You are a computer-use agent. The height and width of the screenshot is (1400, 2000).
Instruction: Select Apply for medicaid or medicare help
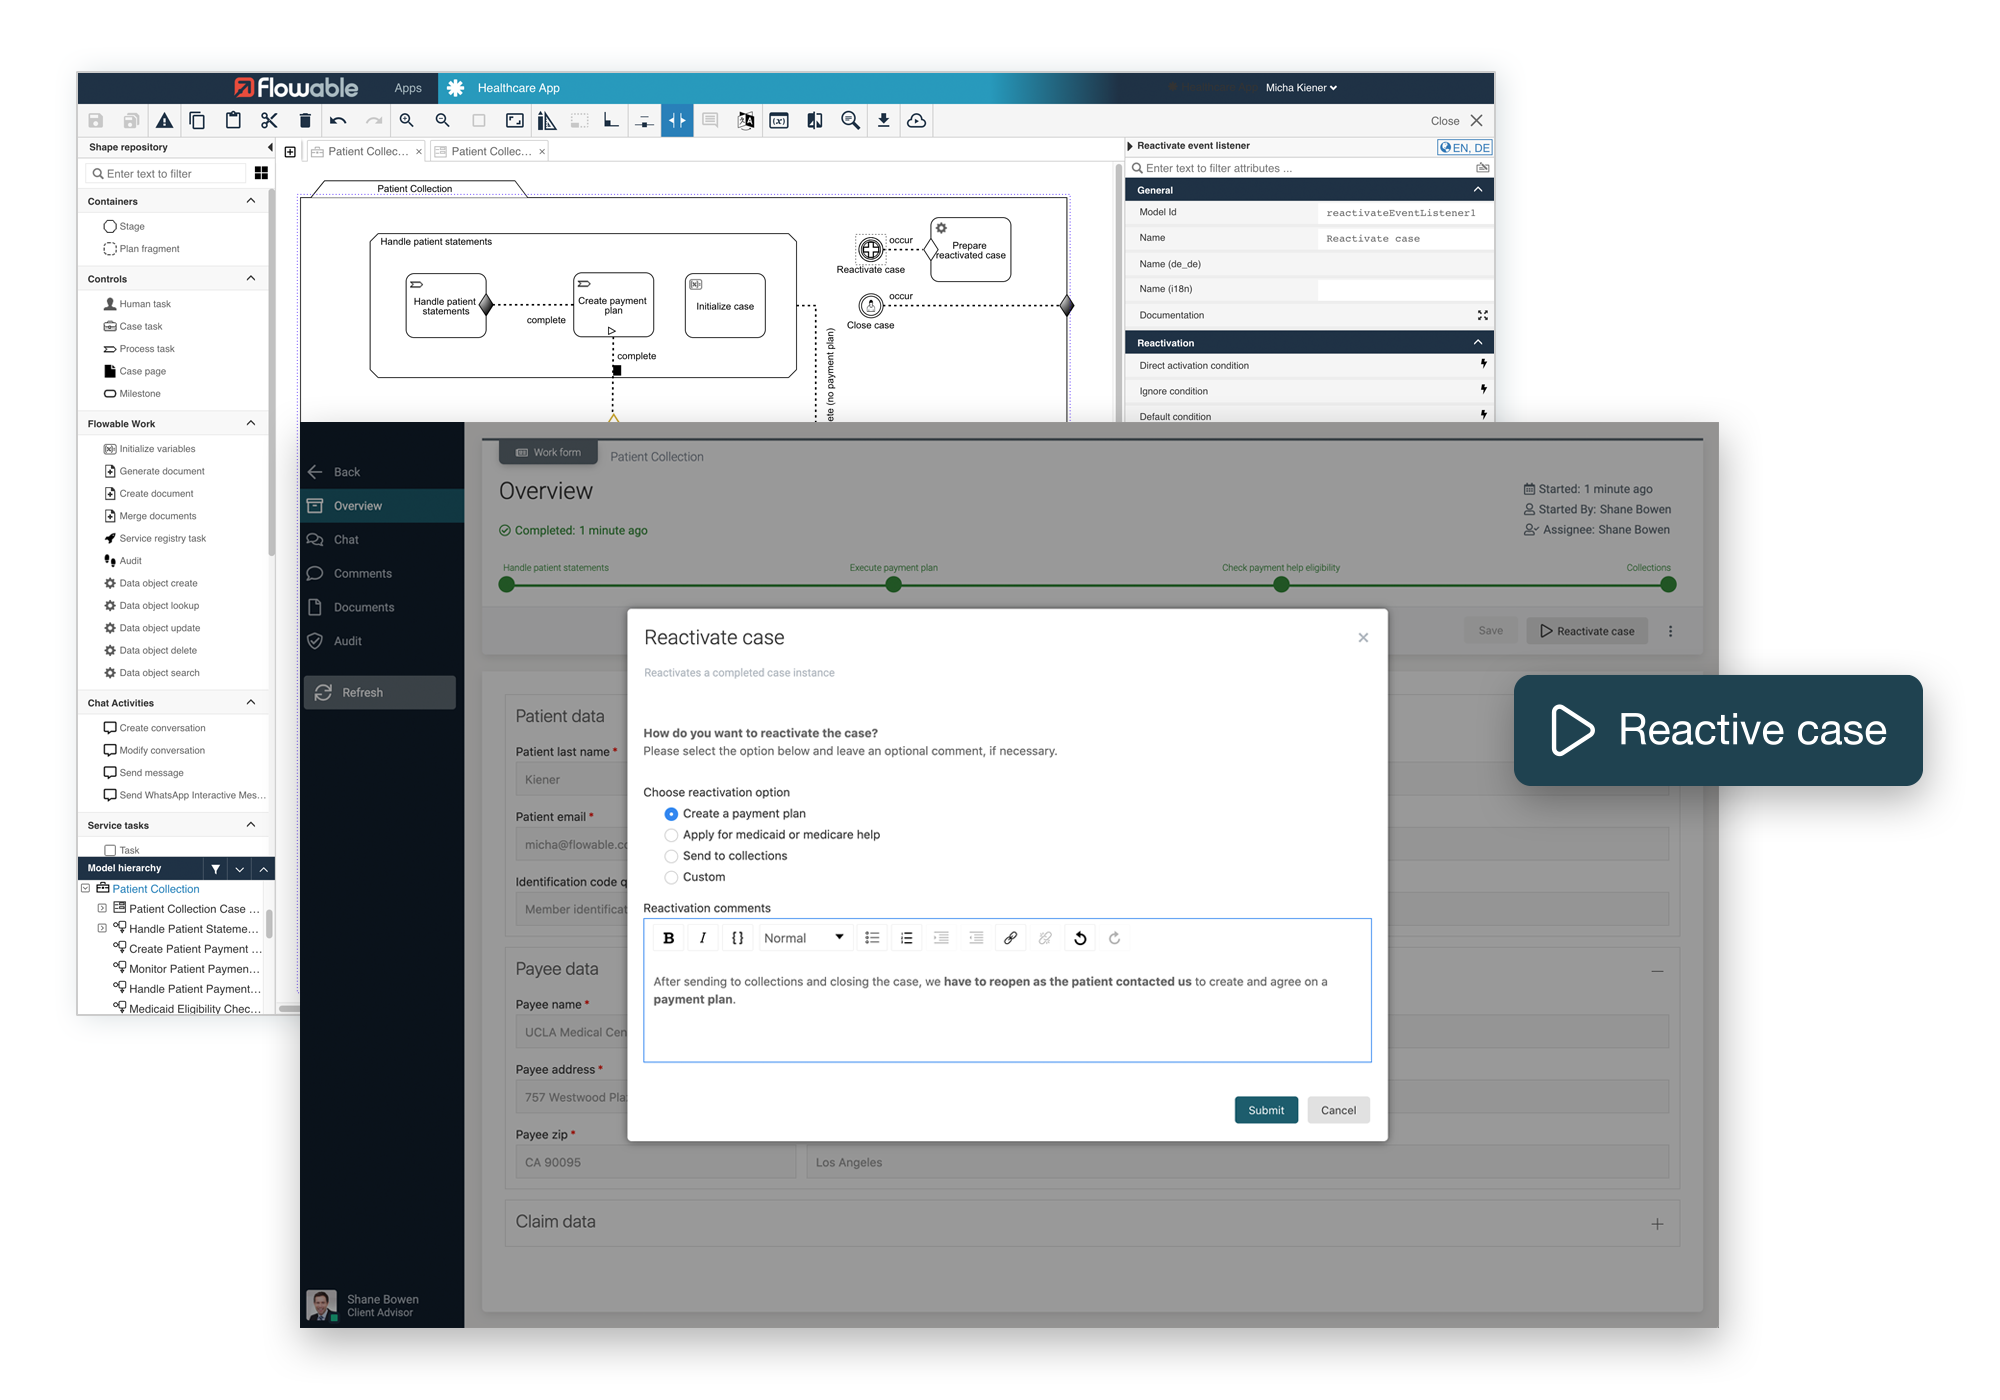click(x=671, y=835)
